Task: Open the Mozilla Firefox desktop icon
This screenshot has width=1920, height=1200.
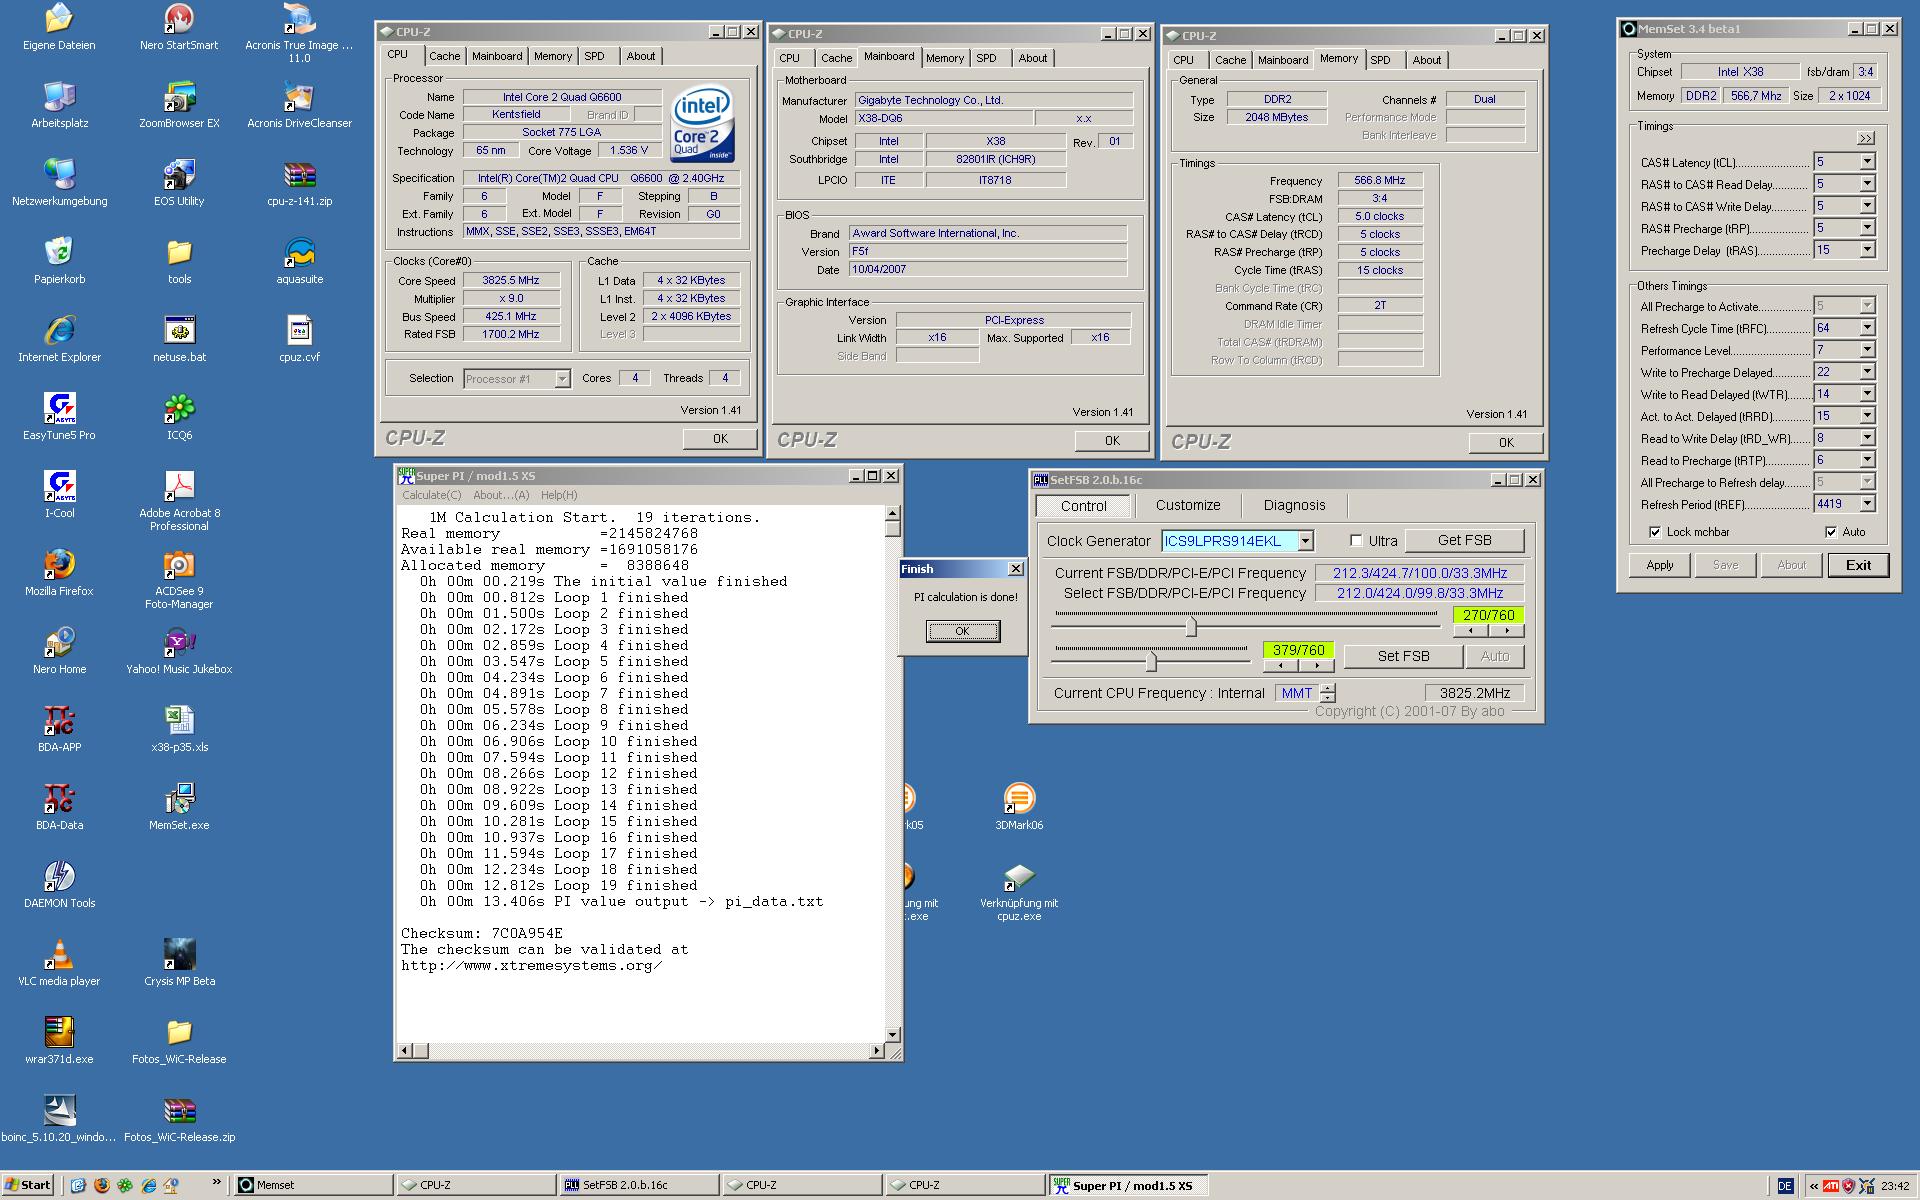Action: (x=59, y=573)
